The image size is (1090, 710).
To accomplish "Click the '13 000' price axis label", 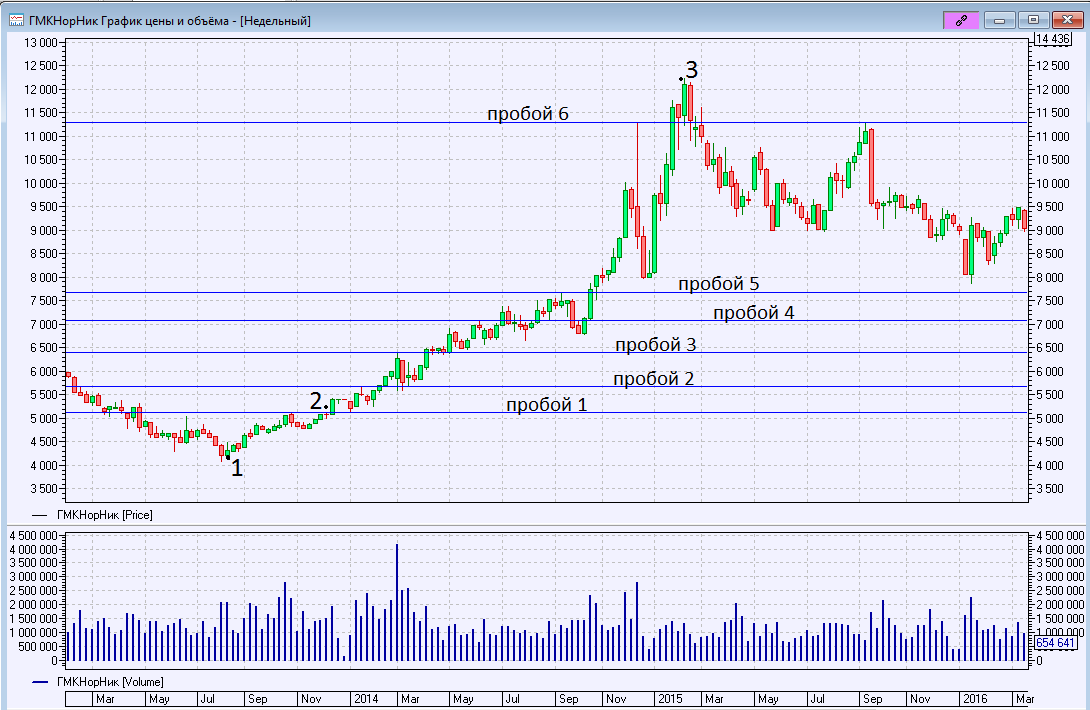I will [x=40, y=42].
